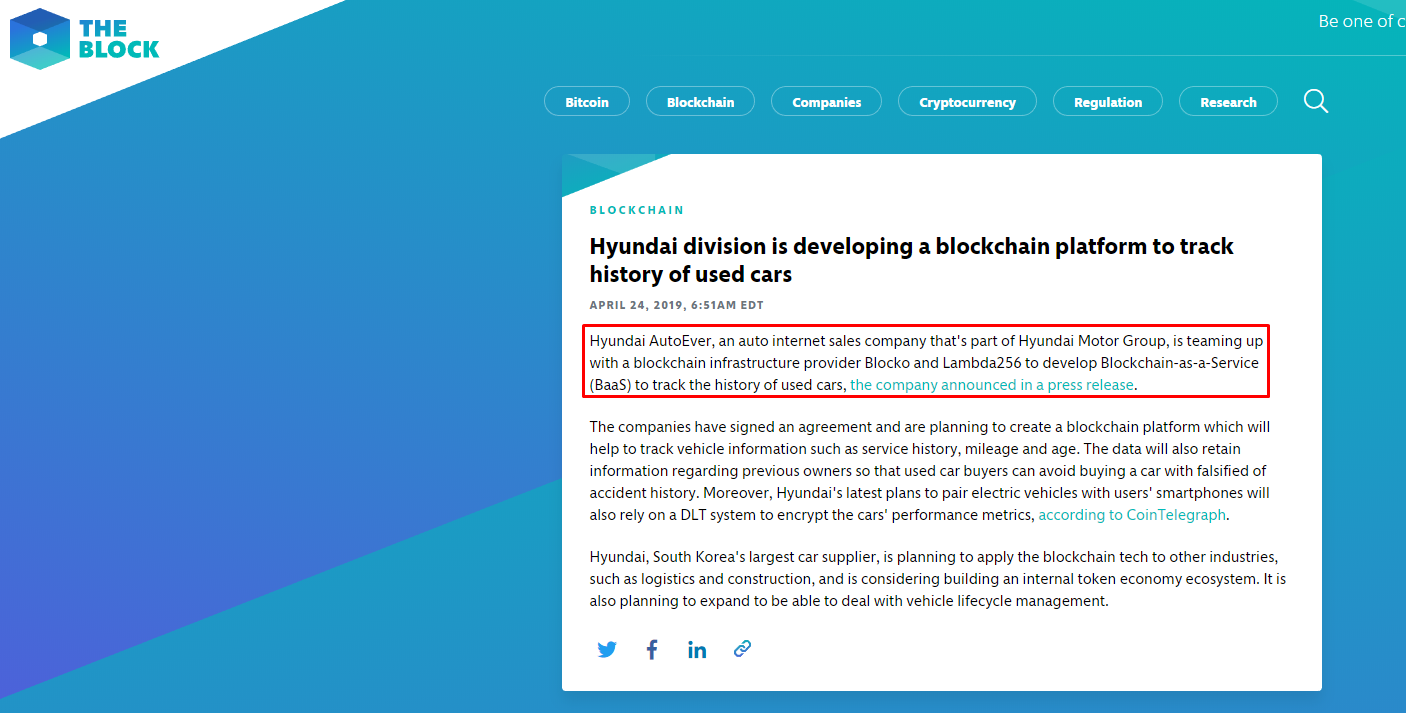This screenshot has width=1406, height=713.
Task: Open the 'according to CoinTelegraph' link
Action: click(x=1132, y=515)
